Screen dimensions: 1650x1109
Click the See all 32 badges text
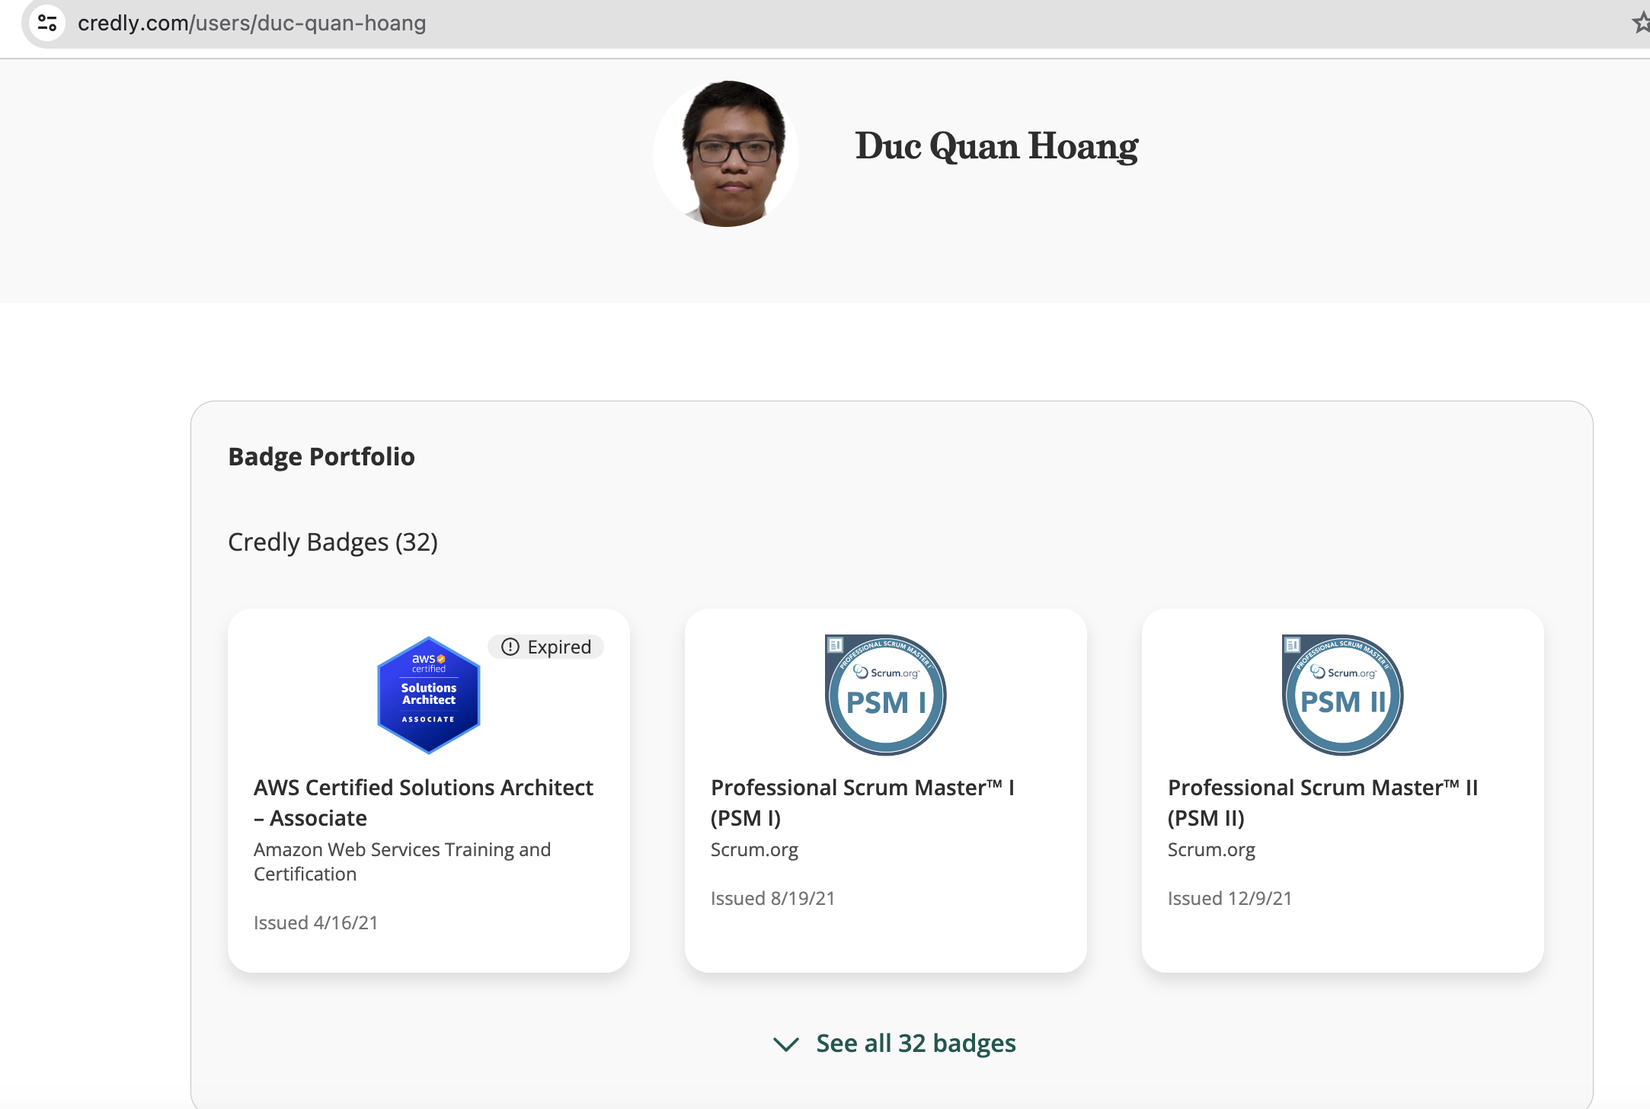click(915, 1043)
